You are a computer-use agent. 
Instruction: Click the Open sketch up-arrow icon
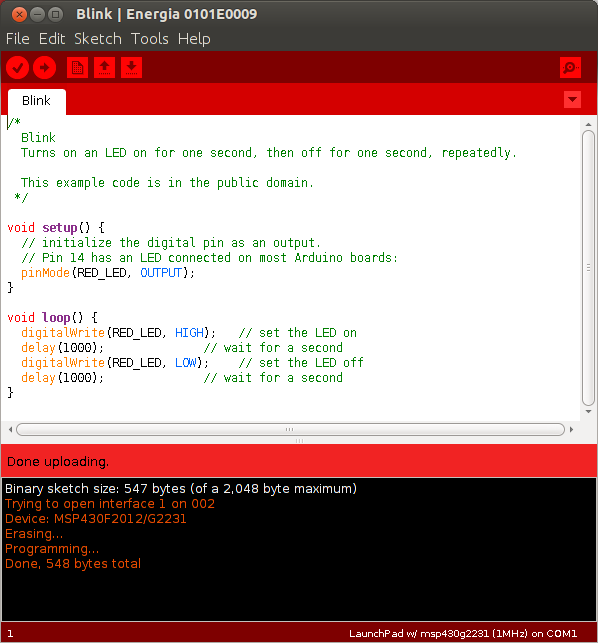coord(105,68)
